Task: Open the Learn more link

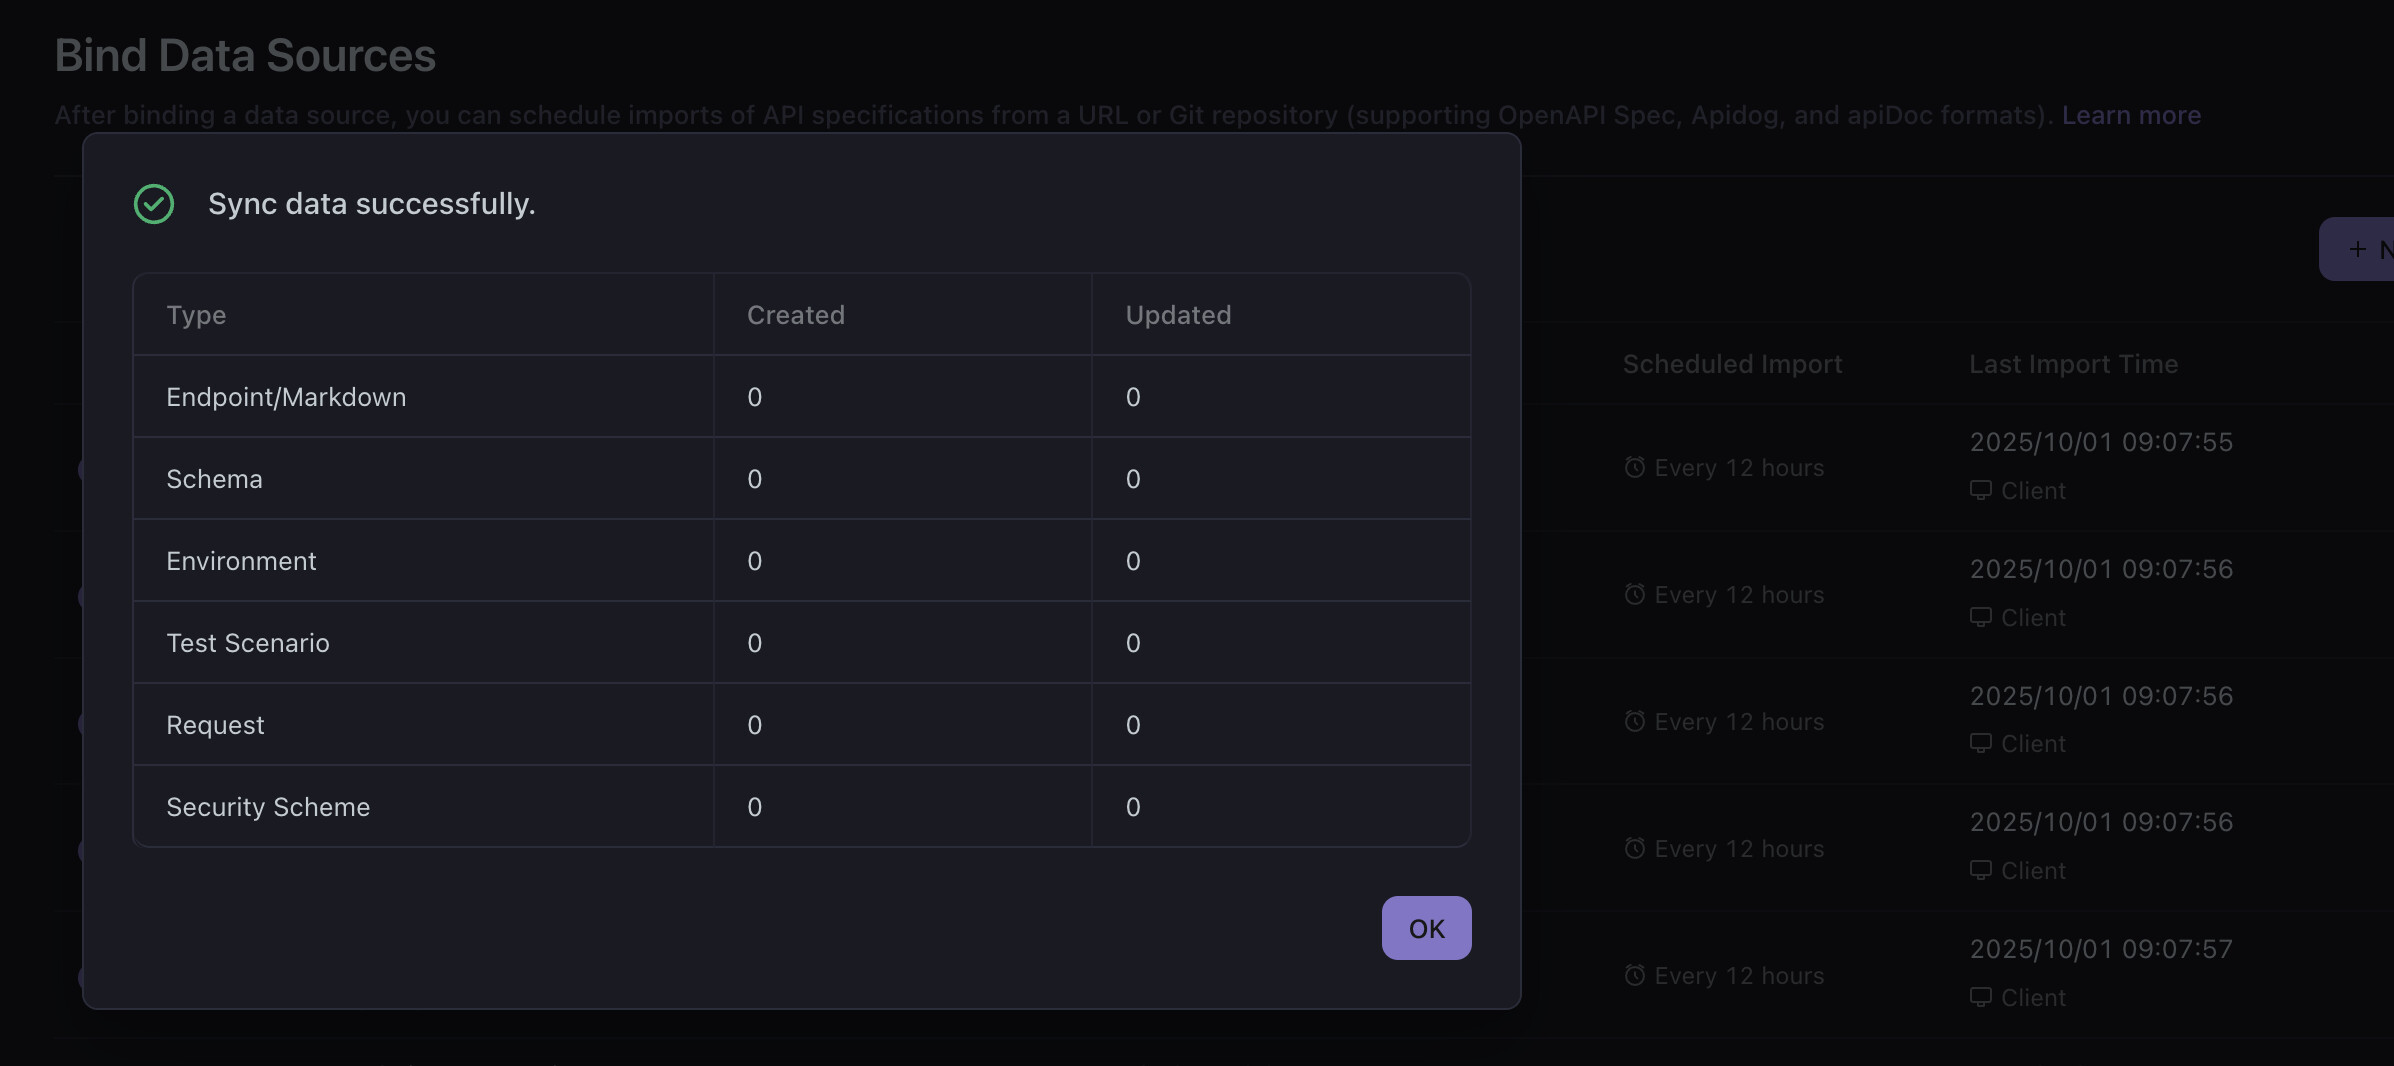Action: tap(2131, 115)
